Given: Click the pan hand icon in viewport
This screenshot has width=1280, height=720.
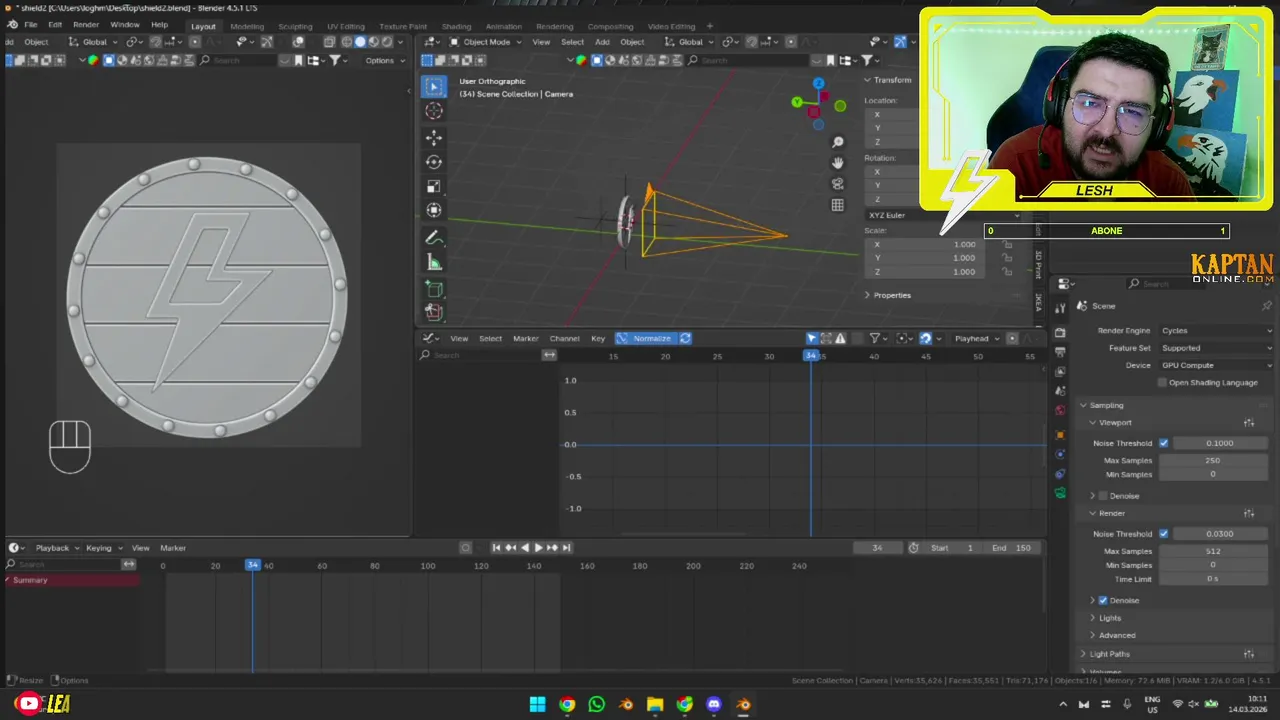Looking at the screenshot, I should (838, 163).
